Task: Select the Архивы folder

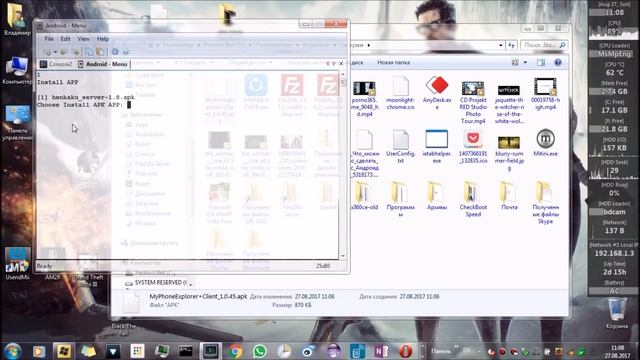Action: 437,196
